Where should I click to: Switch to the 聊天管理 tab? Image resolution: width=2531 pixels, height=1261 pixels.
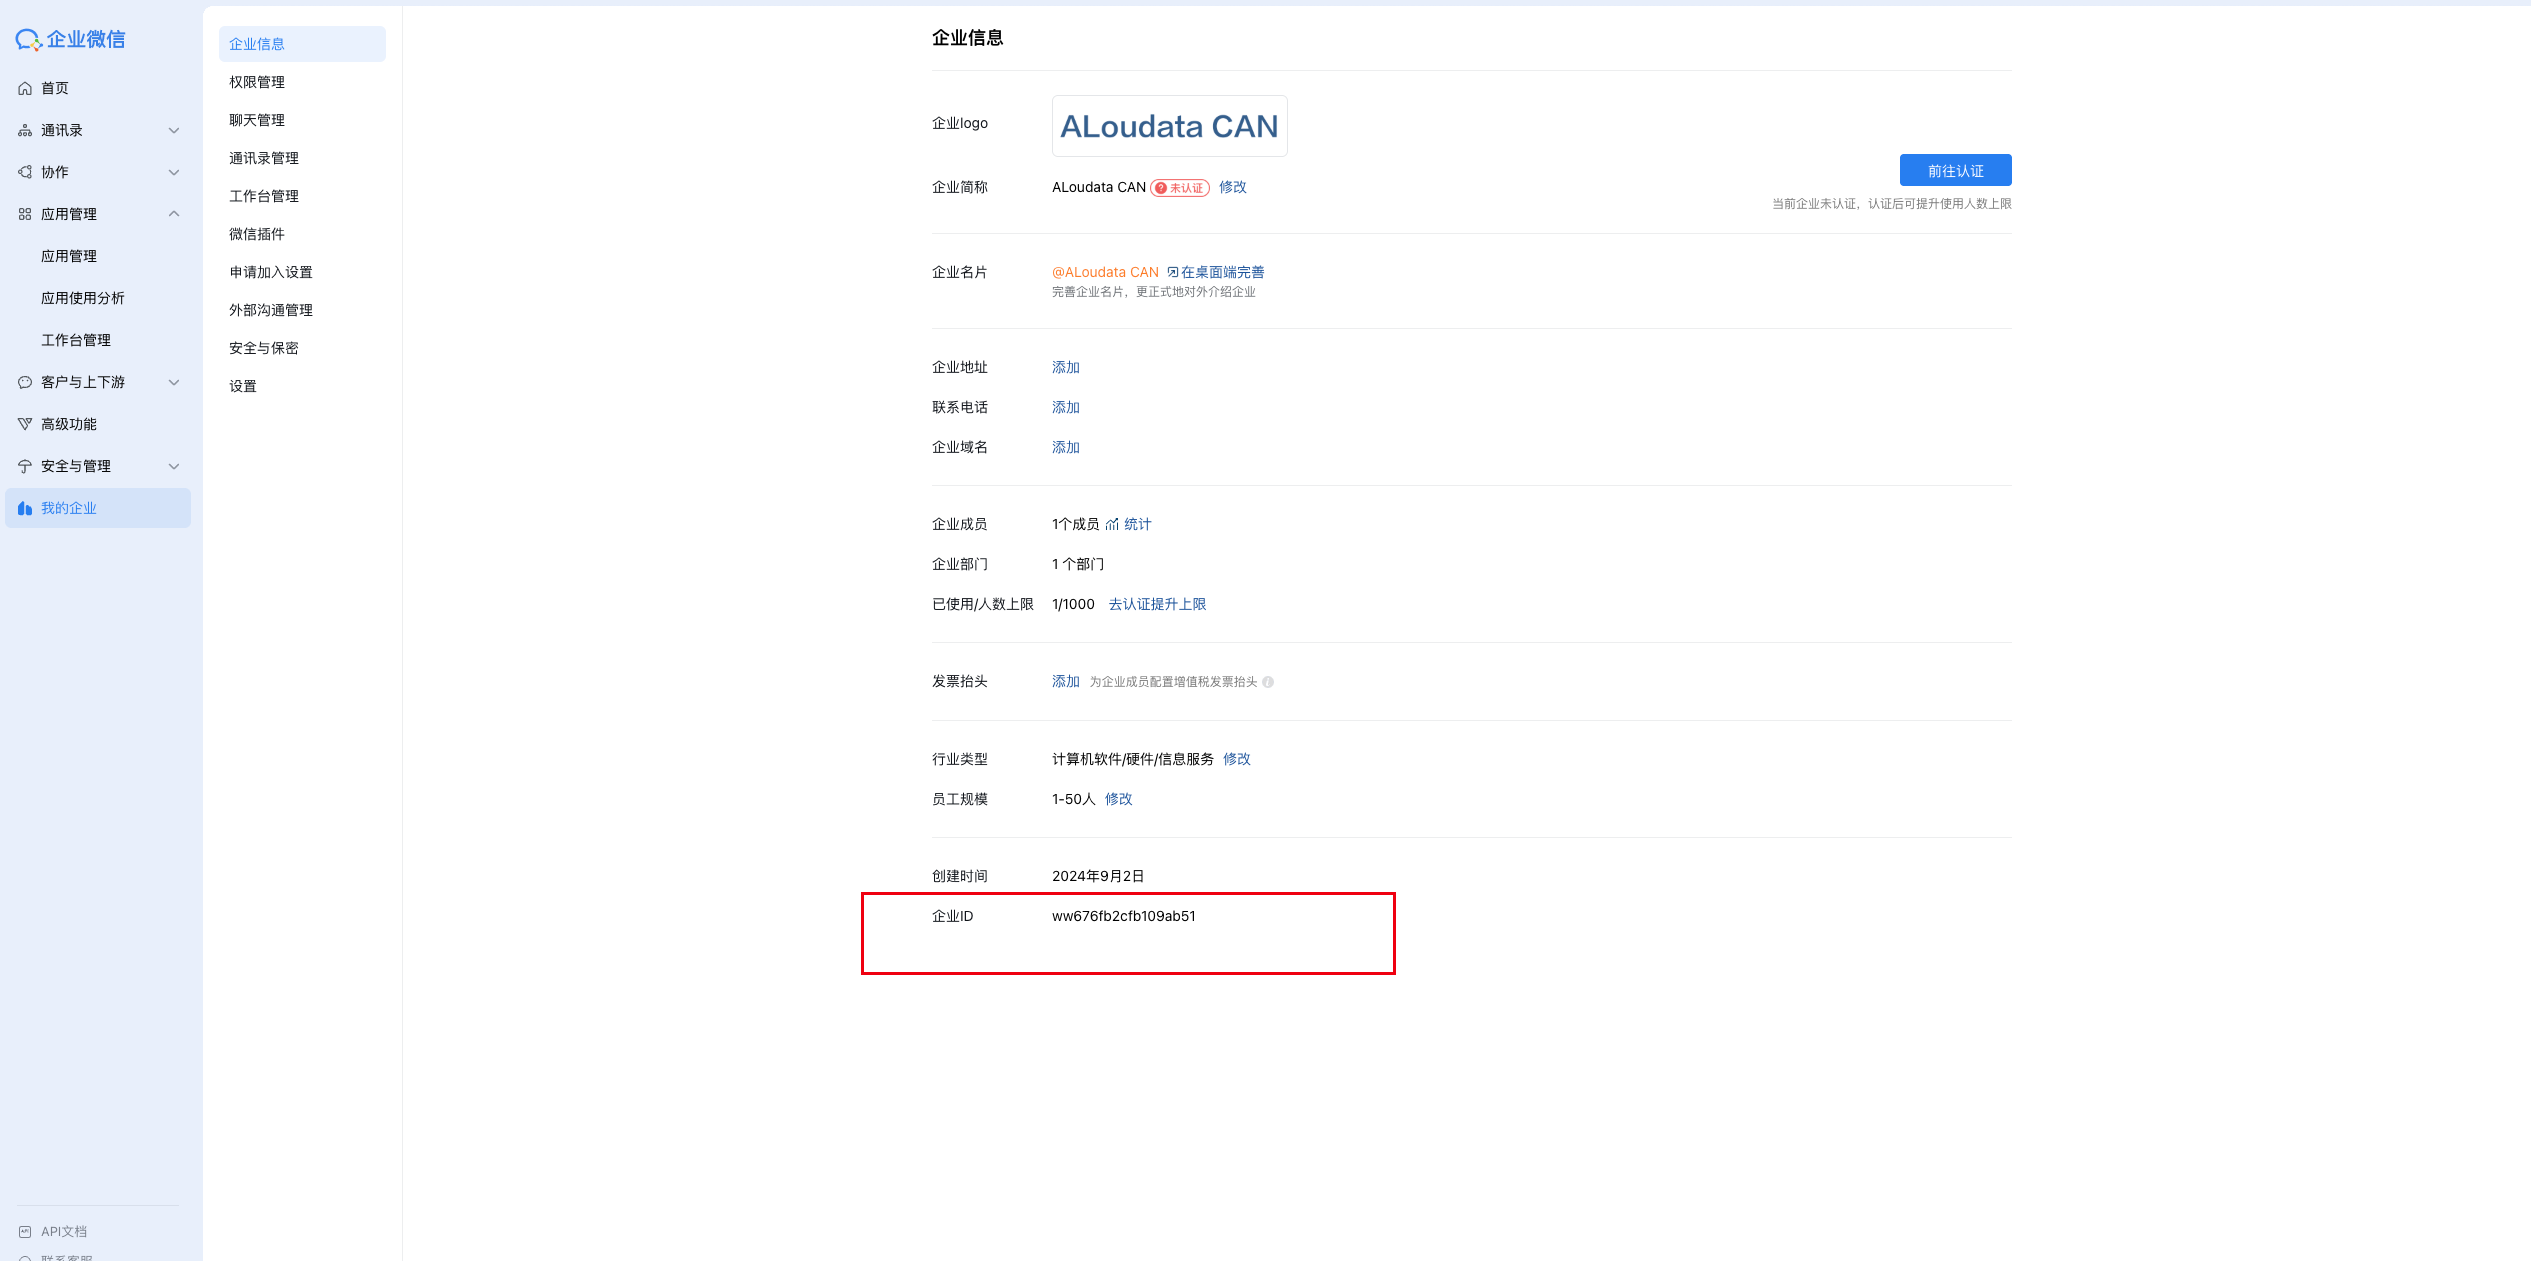pyautogui.click(x=302, y=121)
